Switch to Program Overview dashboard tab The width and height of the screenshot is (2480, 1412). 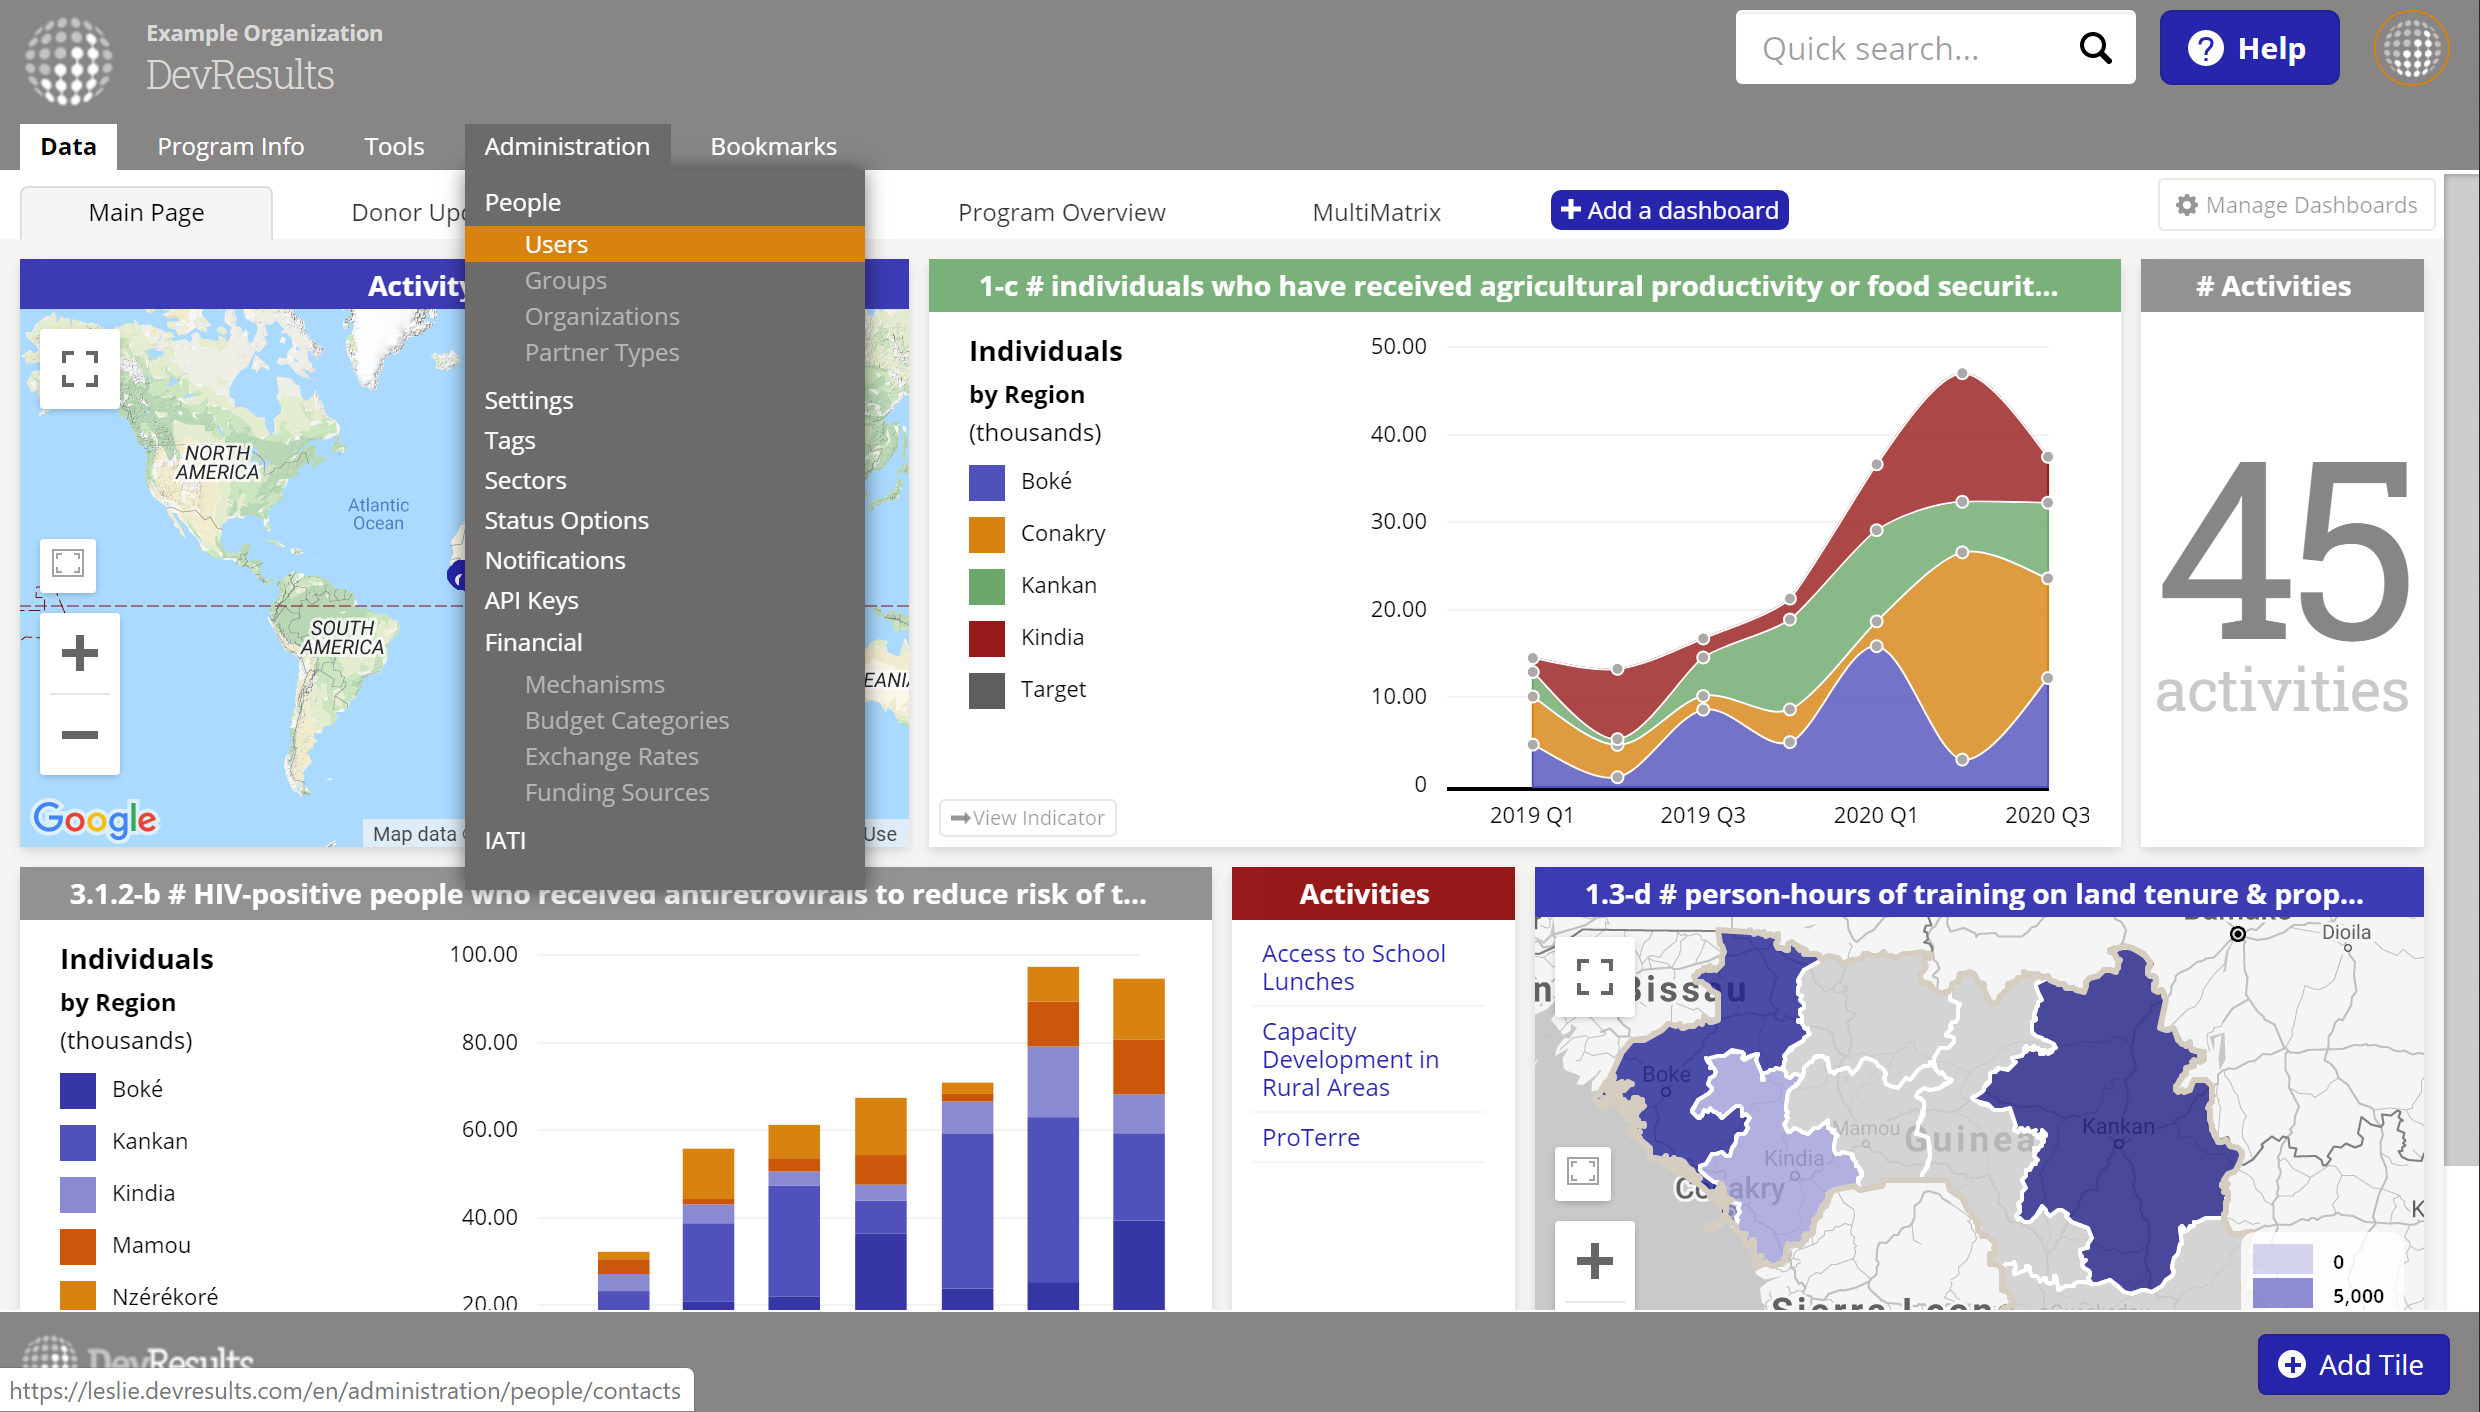point(1061,213)
